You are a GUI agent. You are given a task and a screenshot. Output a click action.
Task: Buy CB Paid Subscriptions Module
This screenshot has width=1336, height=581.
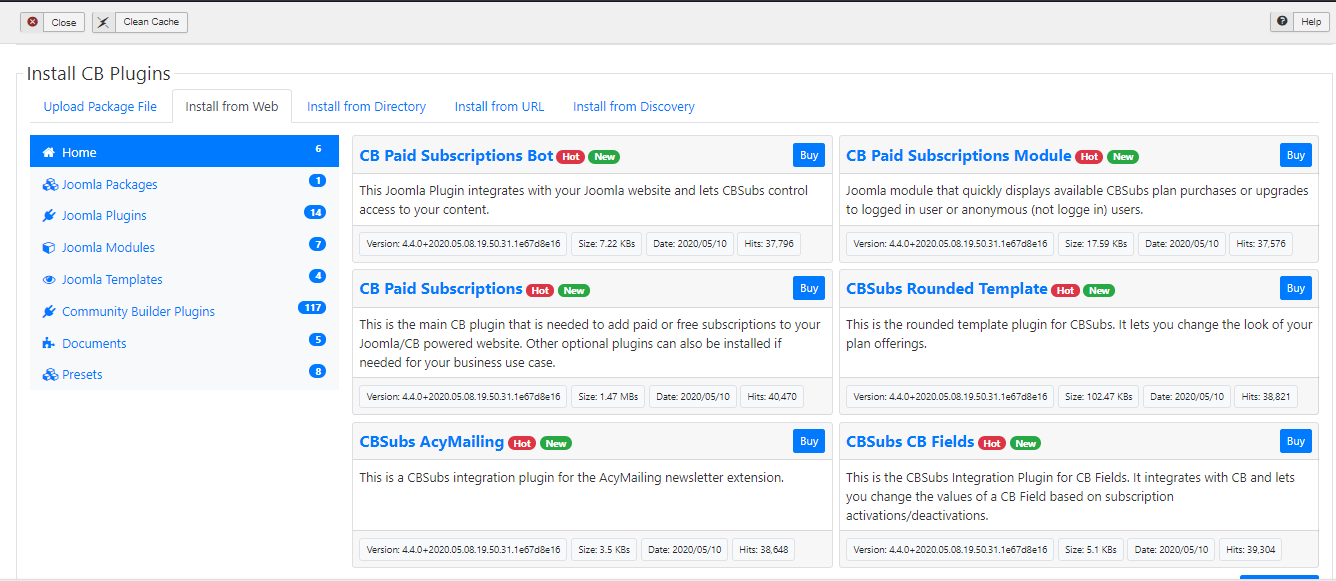1296,155
